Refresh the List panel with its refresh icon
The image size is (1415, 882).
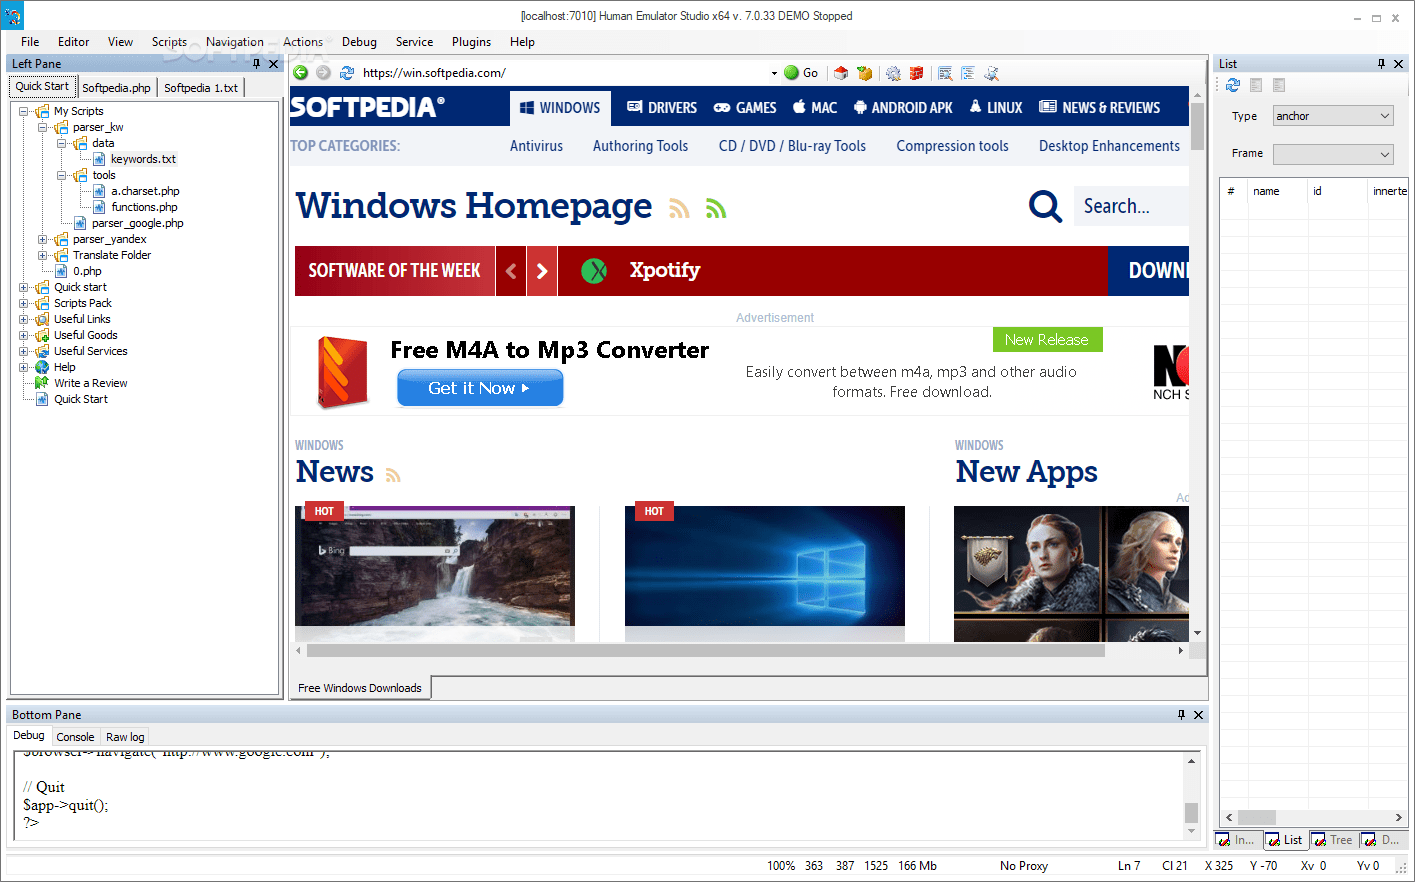click(1233, 84)
